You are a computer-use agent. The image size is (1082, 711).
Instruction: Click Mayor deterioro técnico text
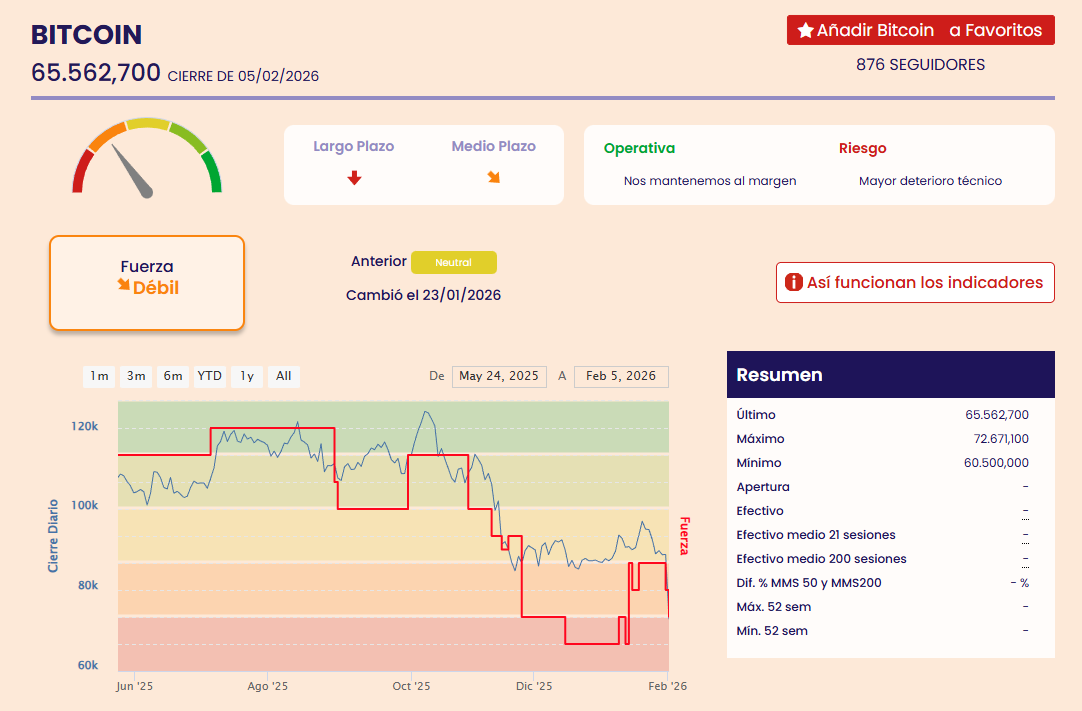pos(930,181)
